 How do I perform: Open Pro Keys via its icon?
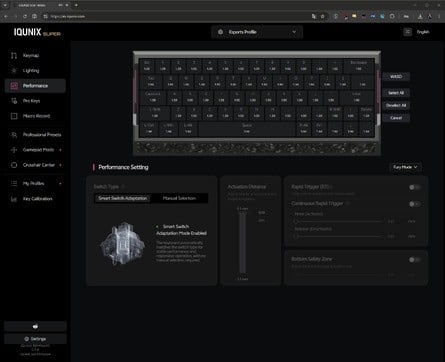click(14, 101)
